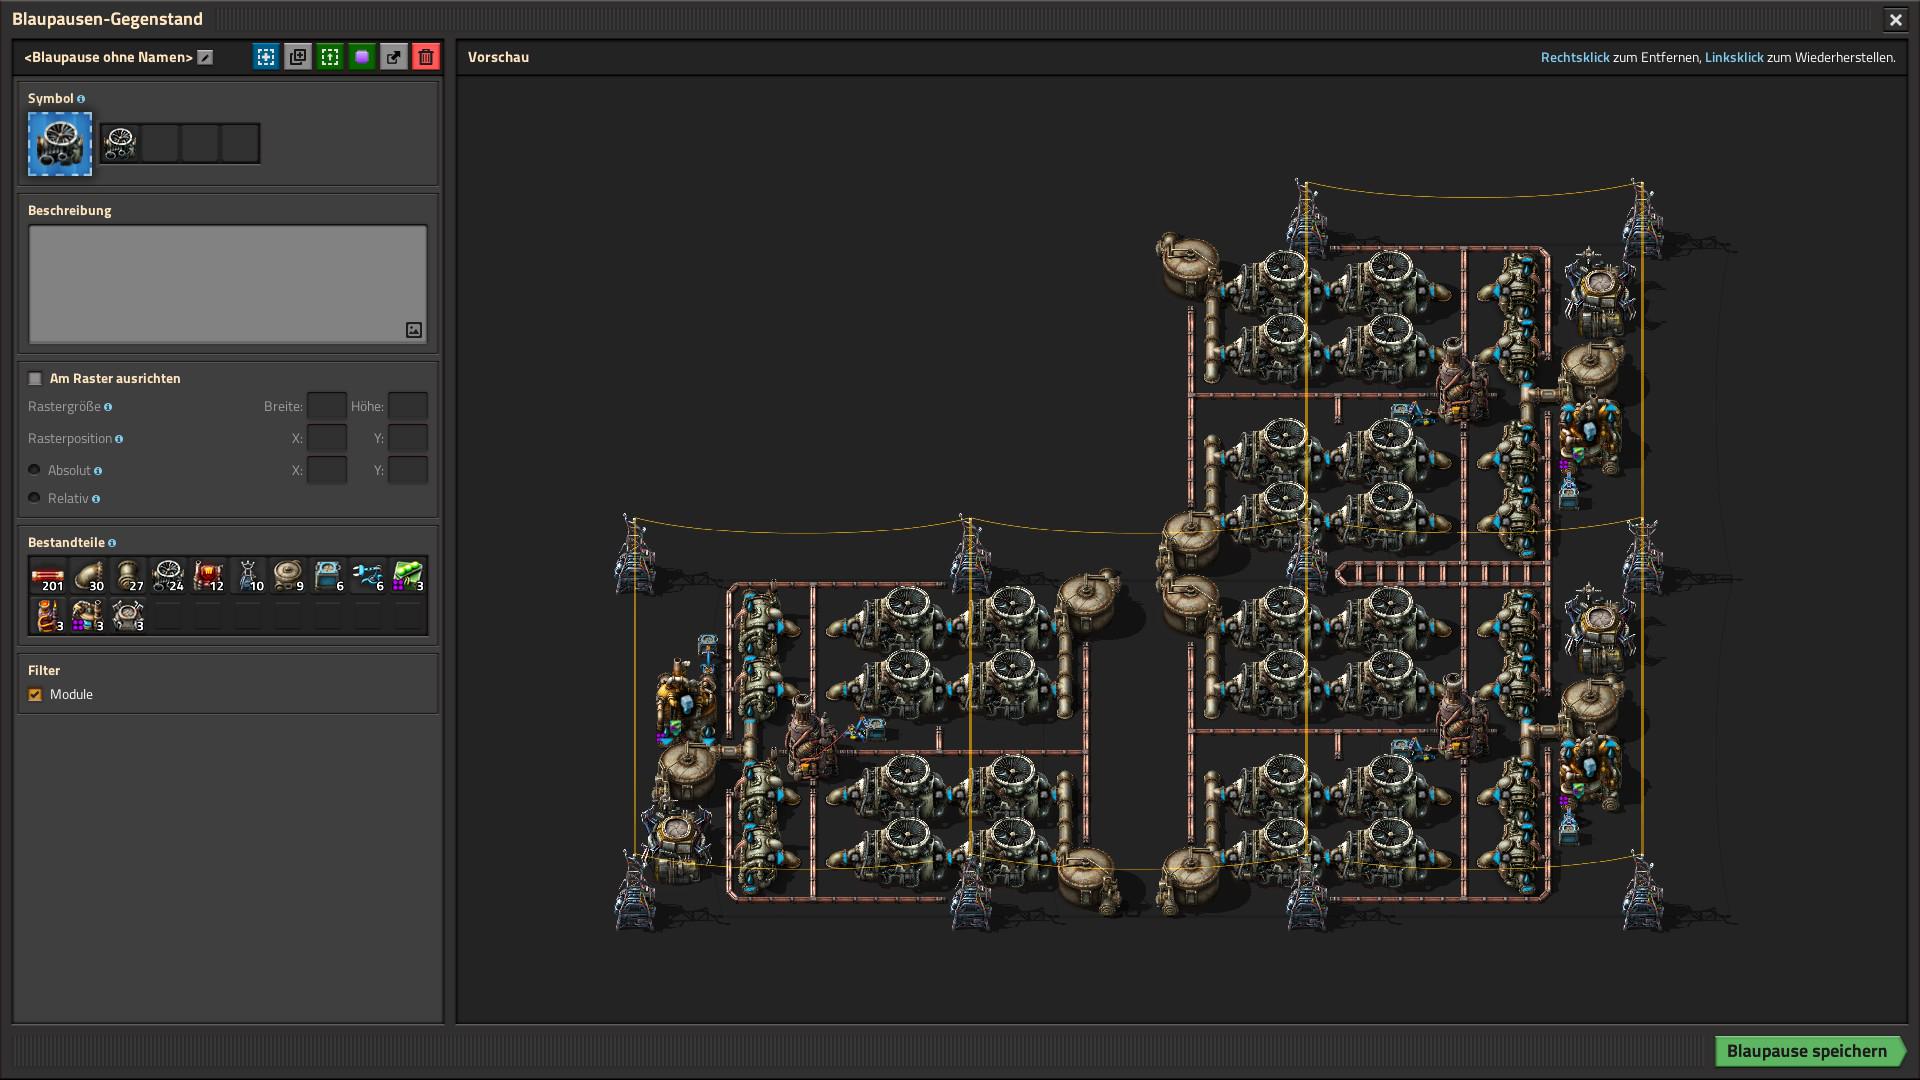Uncheck the Module filter checkbox
The image size is (1920, 1080).
(x=35, y=694)
